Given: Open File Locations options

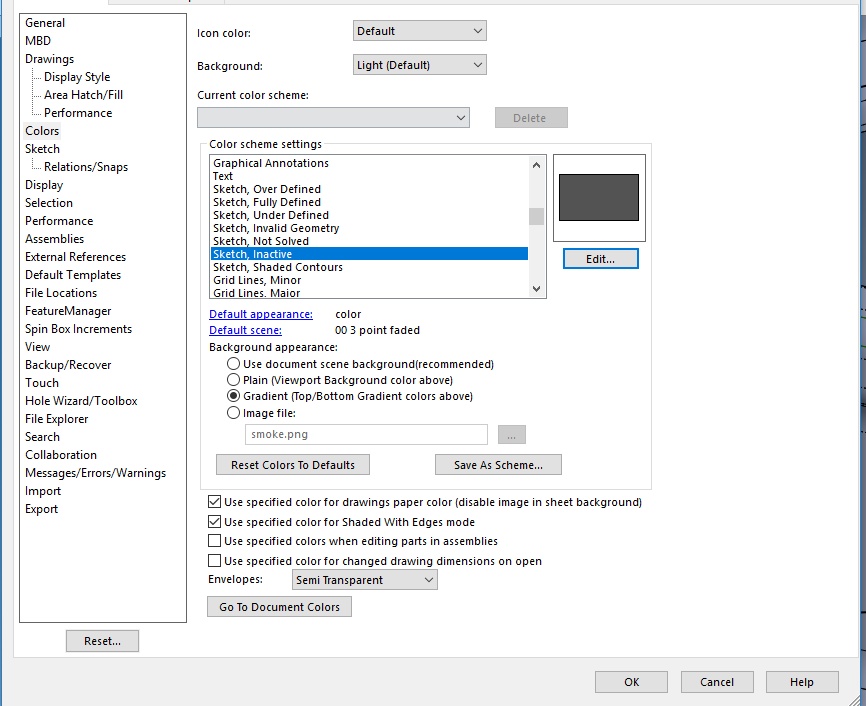Looking at the screenshot, I should coord(61,293).
